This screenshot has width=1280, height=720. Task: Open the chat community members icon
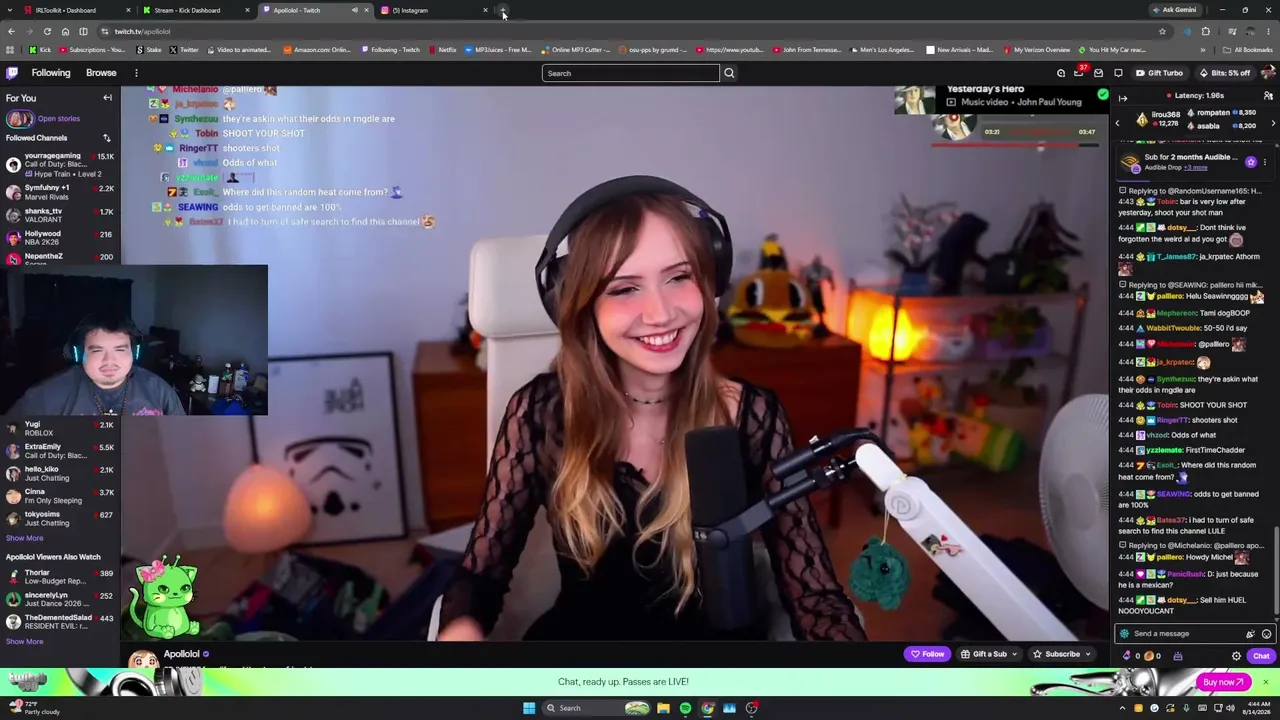(x=1268, y=96)
